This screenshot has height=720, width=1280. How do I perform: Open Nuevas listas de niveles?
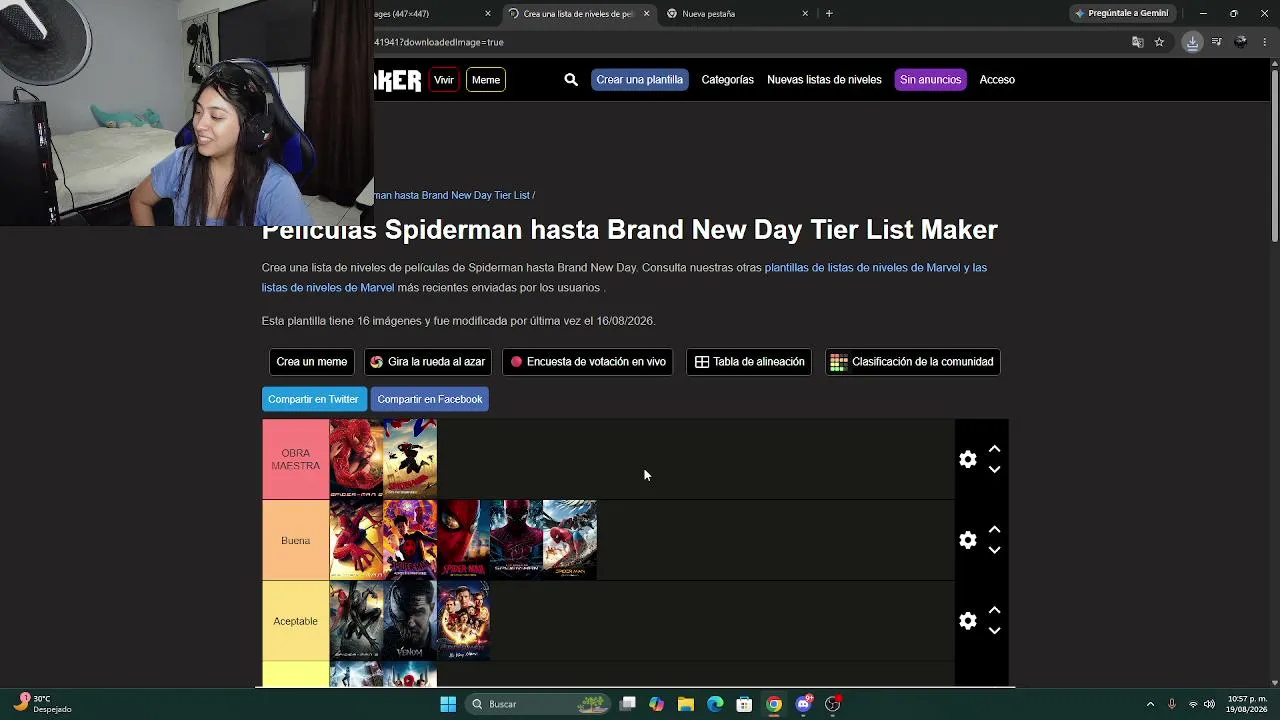[x=824, y=80]
